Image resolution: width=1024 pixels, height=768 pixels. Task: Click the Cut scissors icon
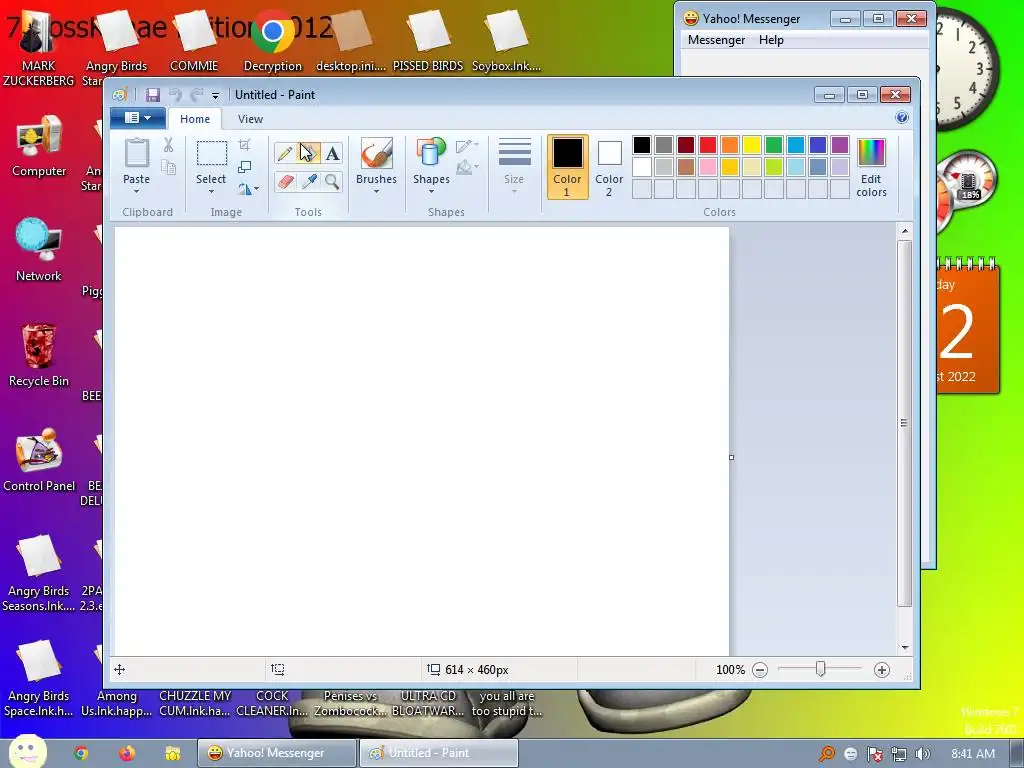pyautogui.click(x=168, y=145)
